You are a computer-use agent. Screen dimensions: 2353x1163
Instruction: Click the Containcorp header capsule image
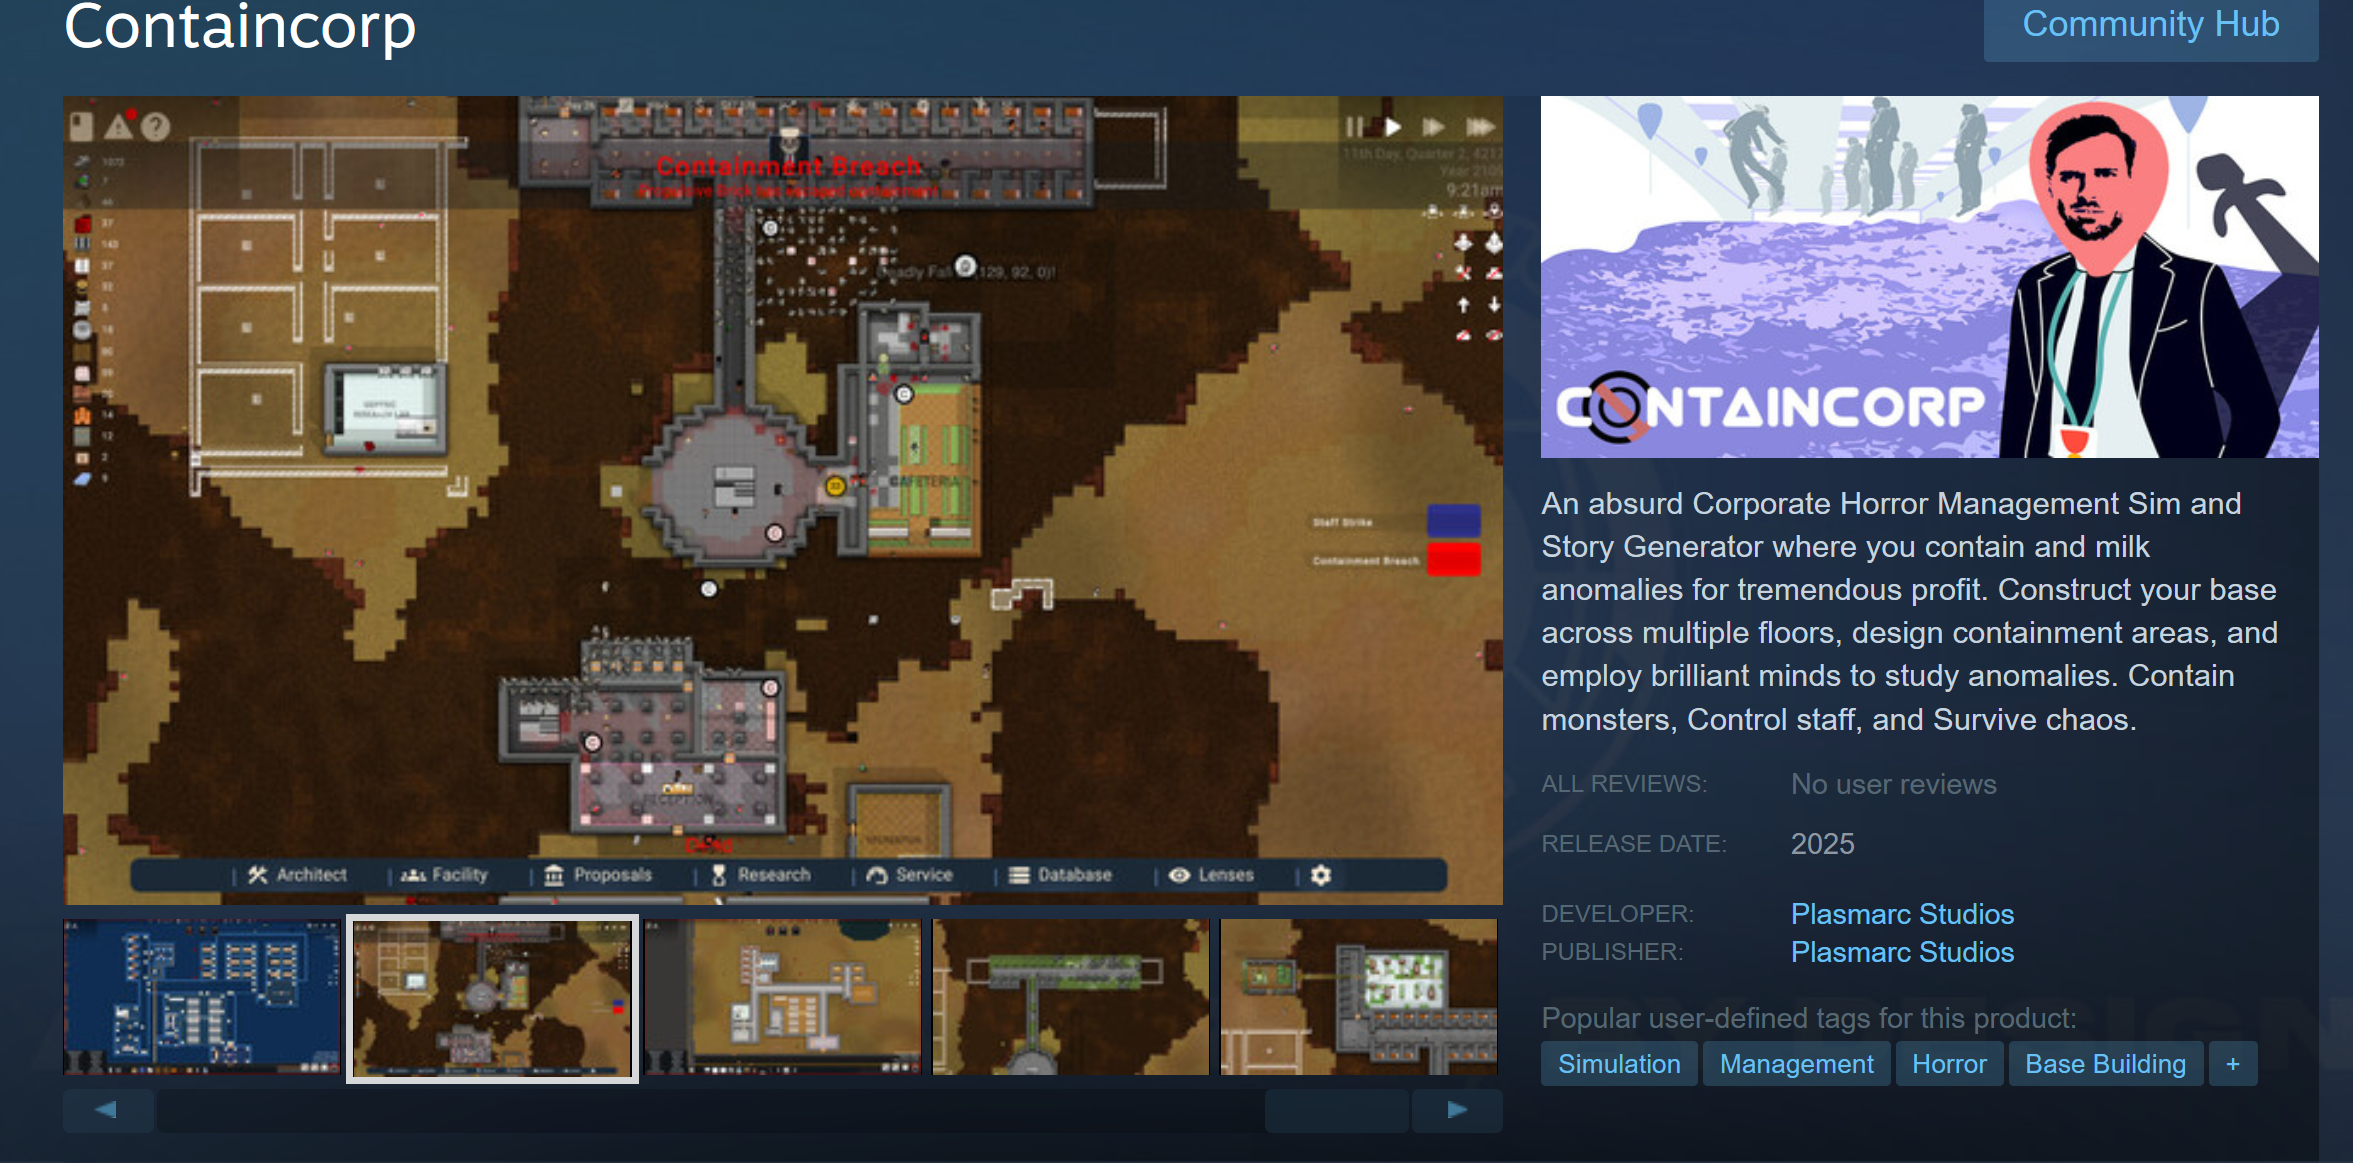[x=1929, y=277]
